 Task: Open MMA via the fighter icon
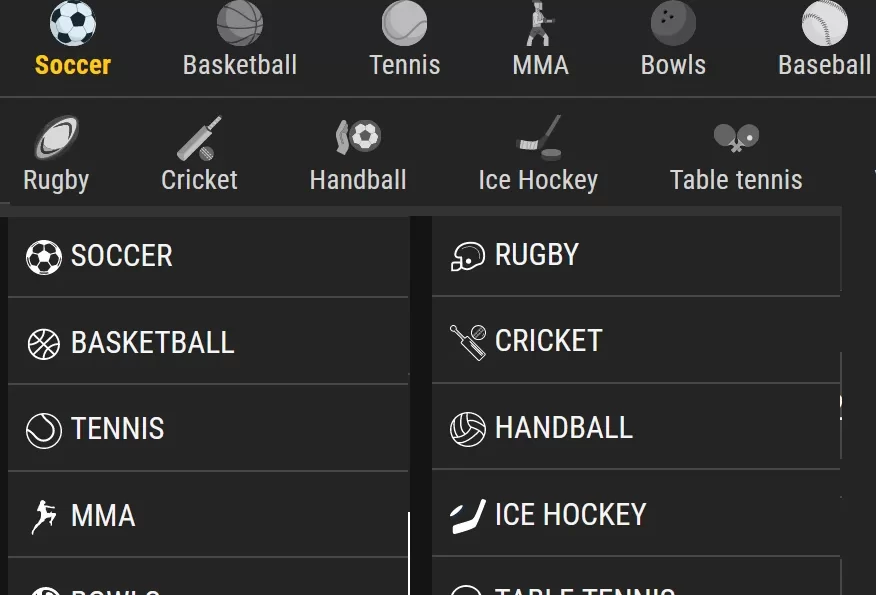540,23
